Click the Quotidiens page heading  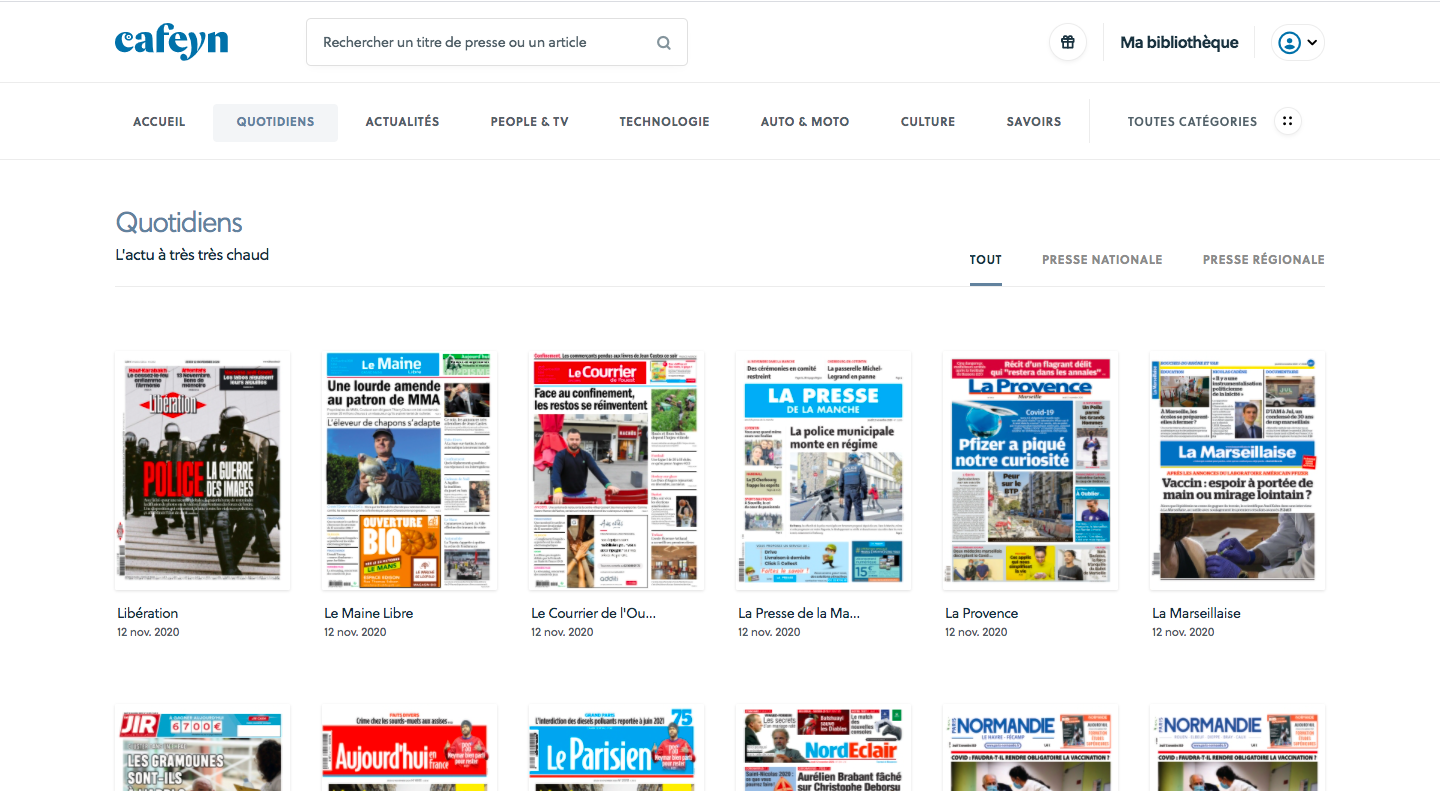179,222
